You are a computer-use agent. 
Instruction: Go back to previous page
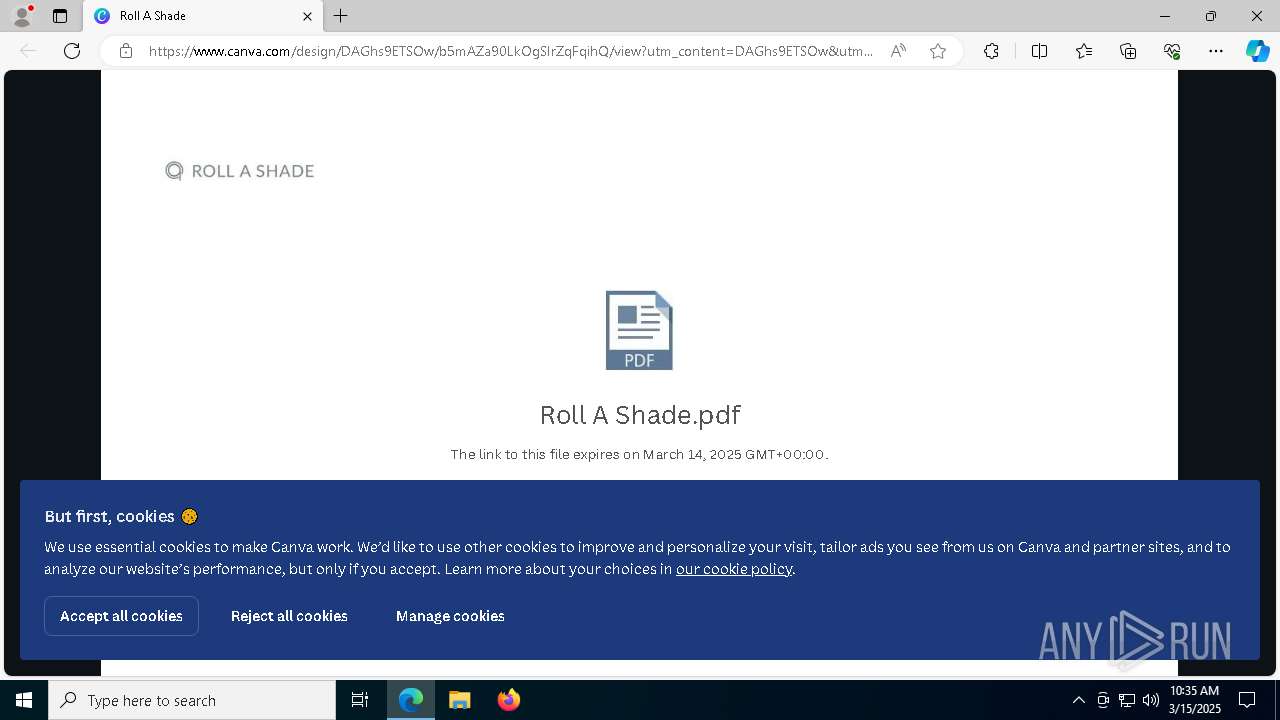pos(29,51)
